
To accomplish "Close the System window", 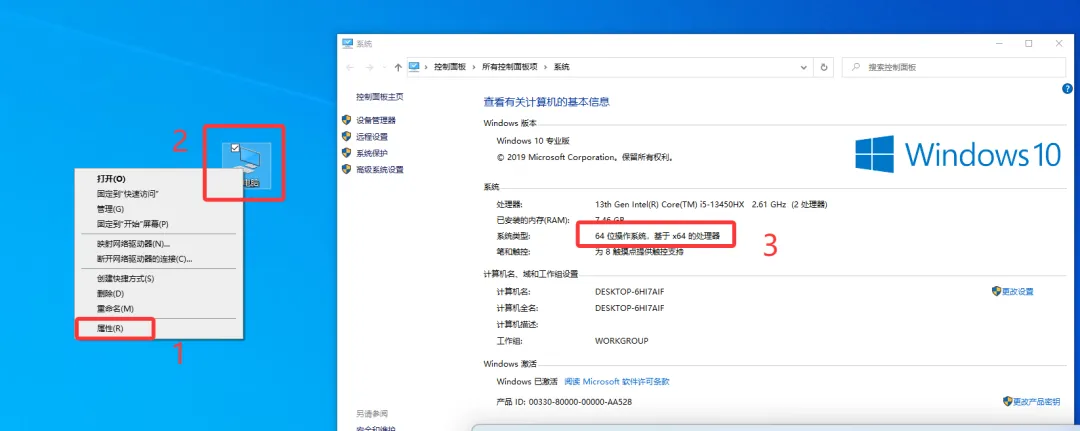I will coord(1059,43).
